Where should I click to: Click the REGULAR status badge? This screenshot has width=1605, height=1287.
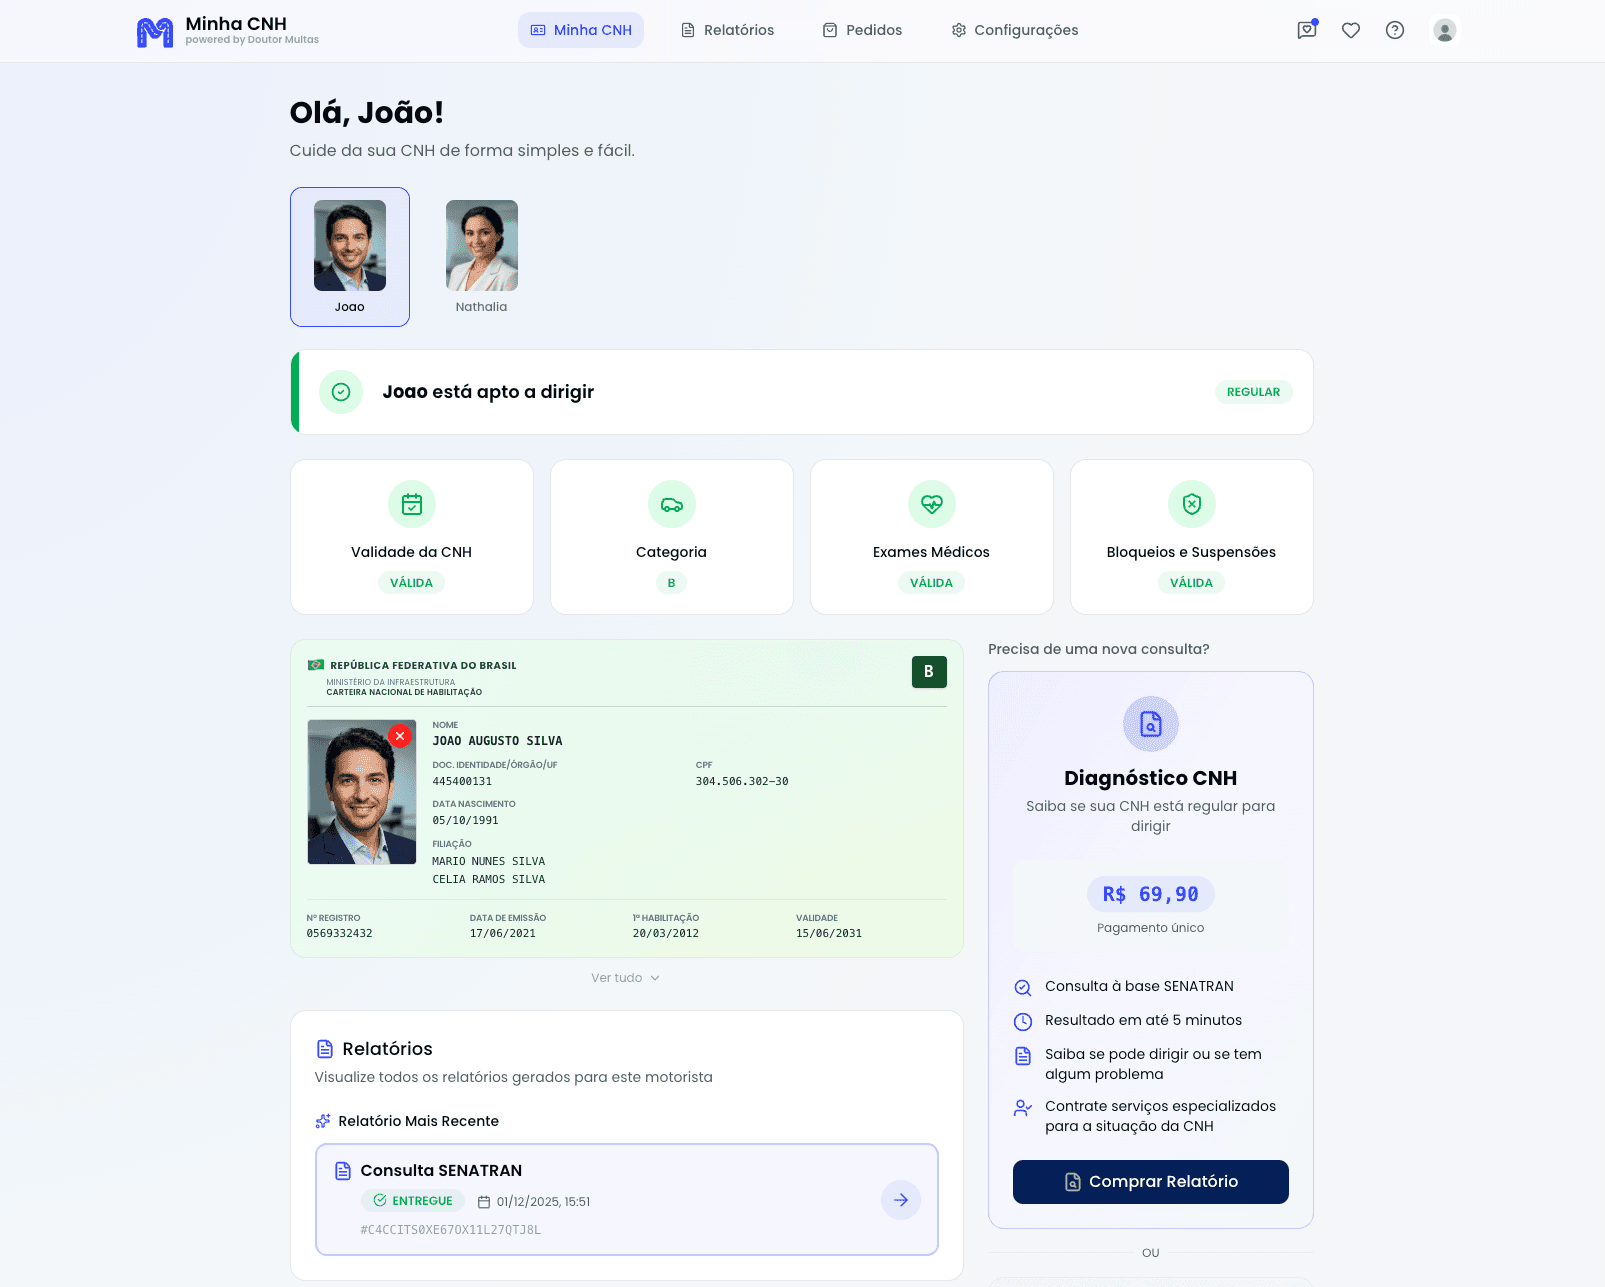1253,392
